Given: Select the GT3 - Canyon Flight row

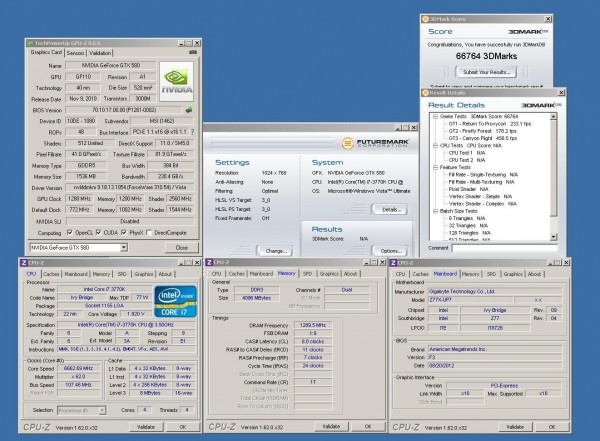Looking at the screenshot, I should 483,138.
